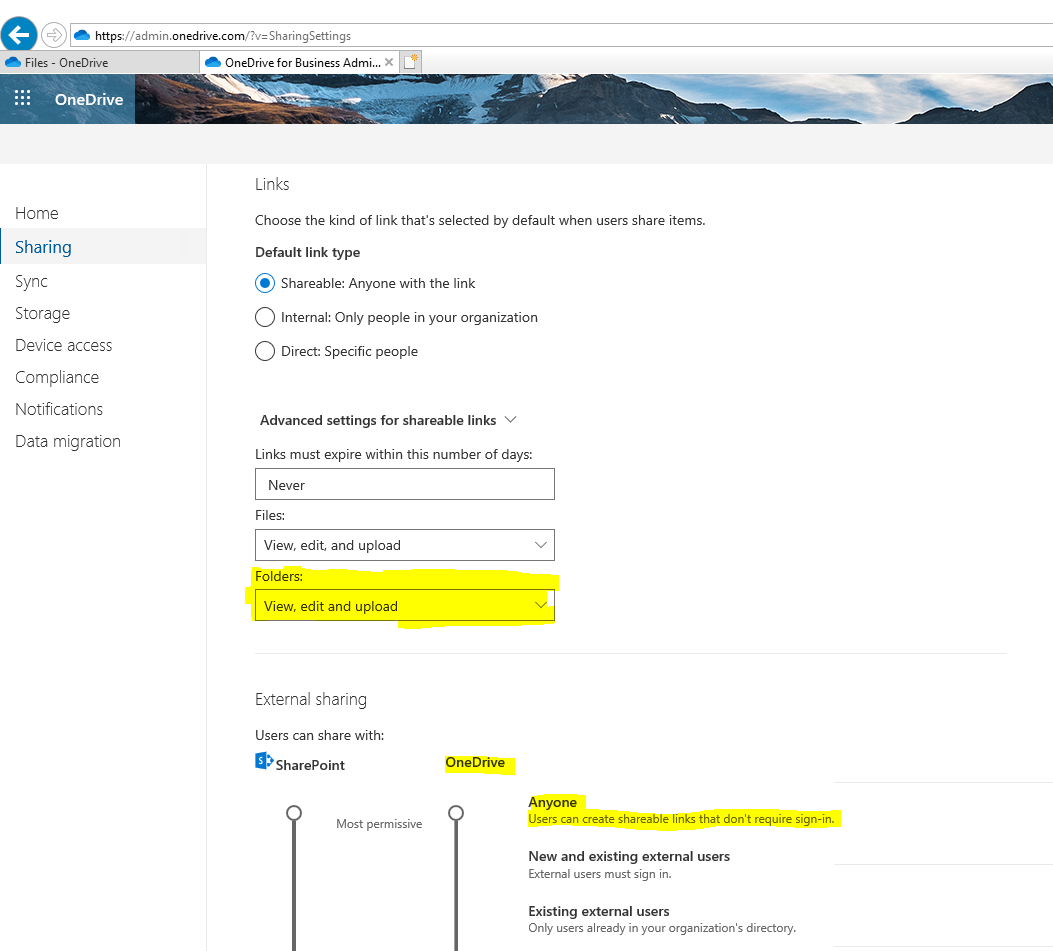Screen dimensions: 1053x951
Task: Click Existing external users level
Action: (599, 911)
